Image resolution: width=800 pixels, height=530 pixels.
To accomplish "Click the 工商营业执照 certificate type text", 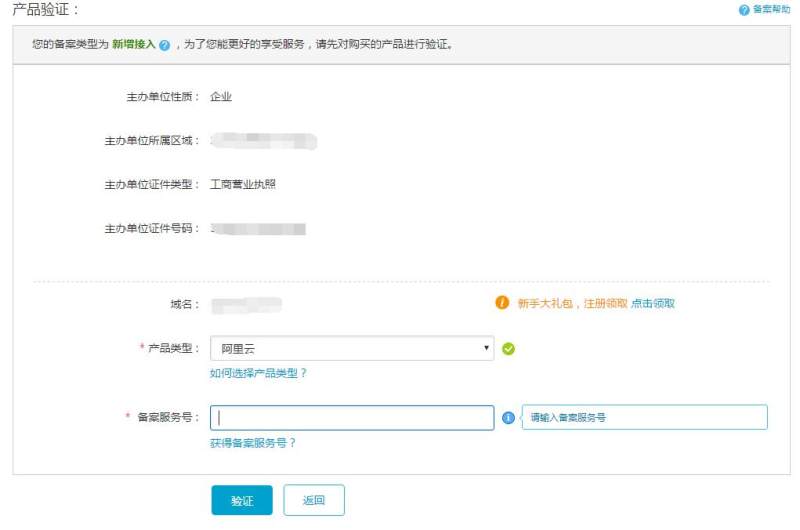I will click(243, 185).
